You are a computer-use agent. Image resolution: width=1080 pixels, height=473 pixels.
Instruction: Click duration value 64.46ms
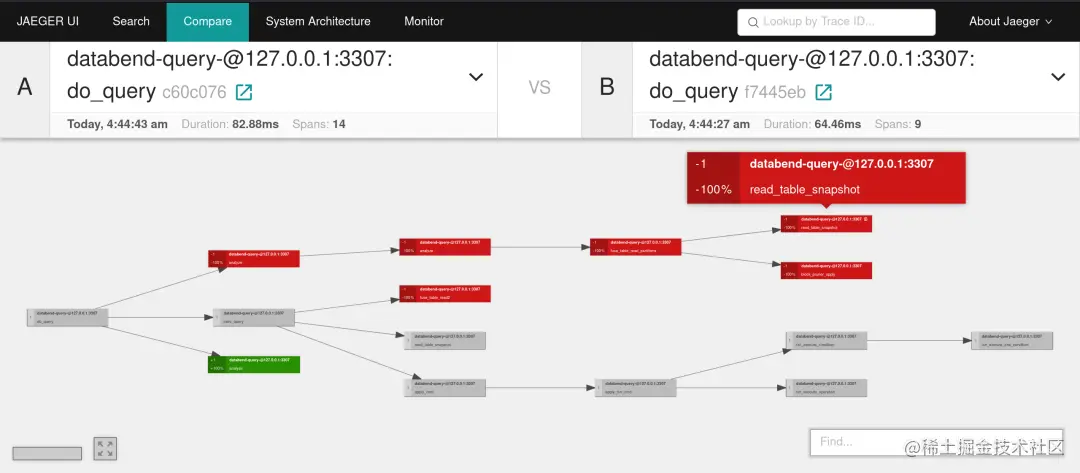click(838, 125)
